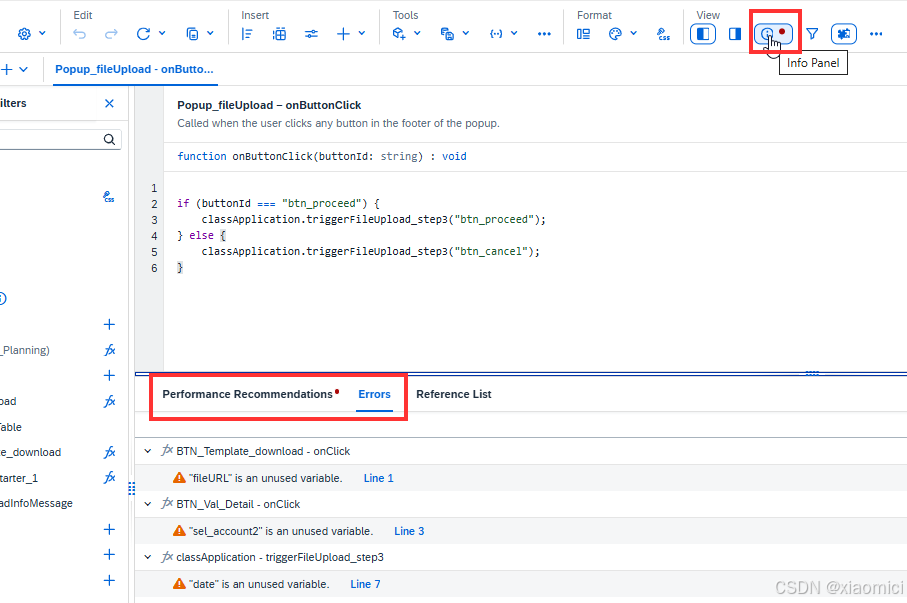Click the script fx icon beside e_download

point(109,452)
